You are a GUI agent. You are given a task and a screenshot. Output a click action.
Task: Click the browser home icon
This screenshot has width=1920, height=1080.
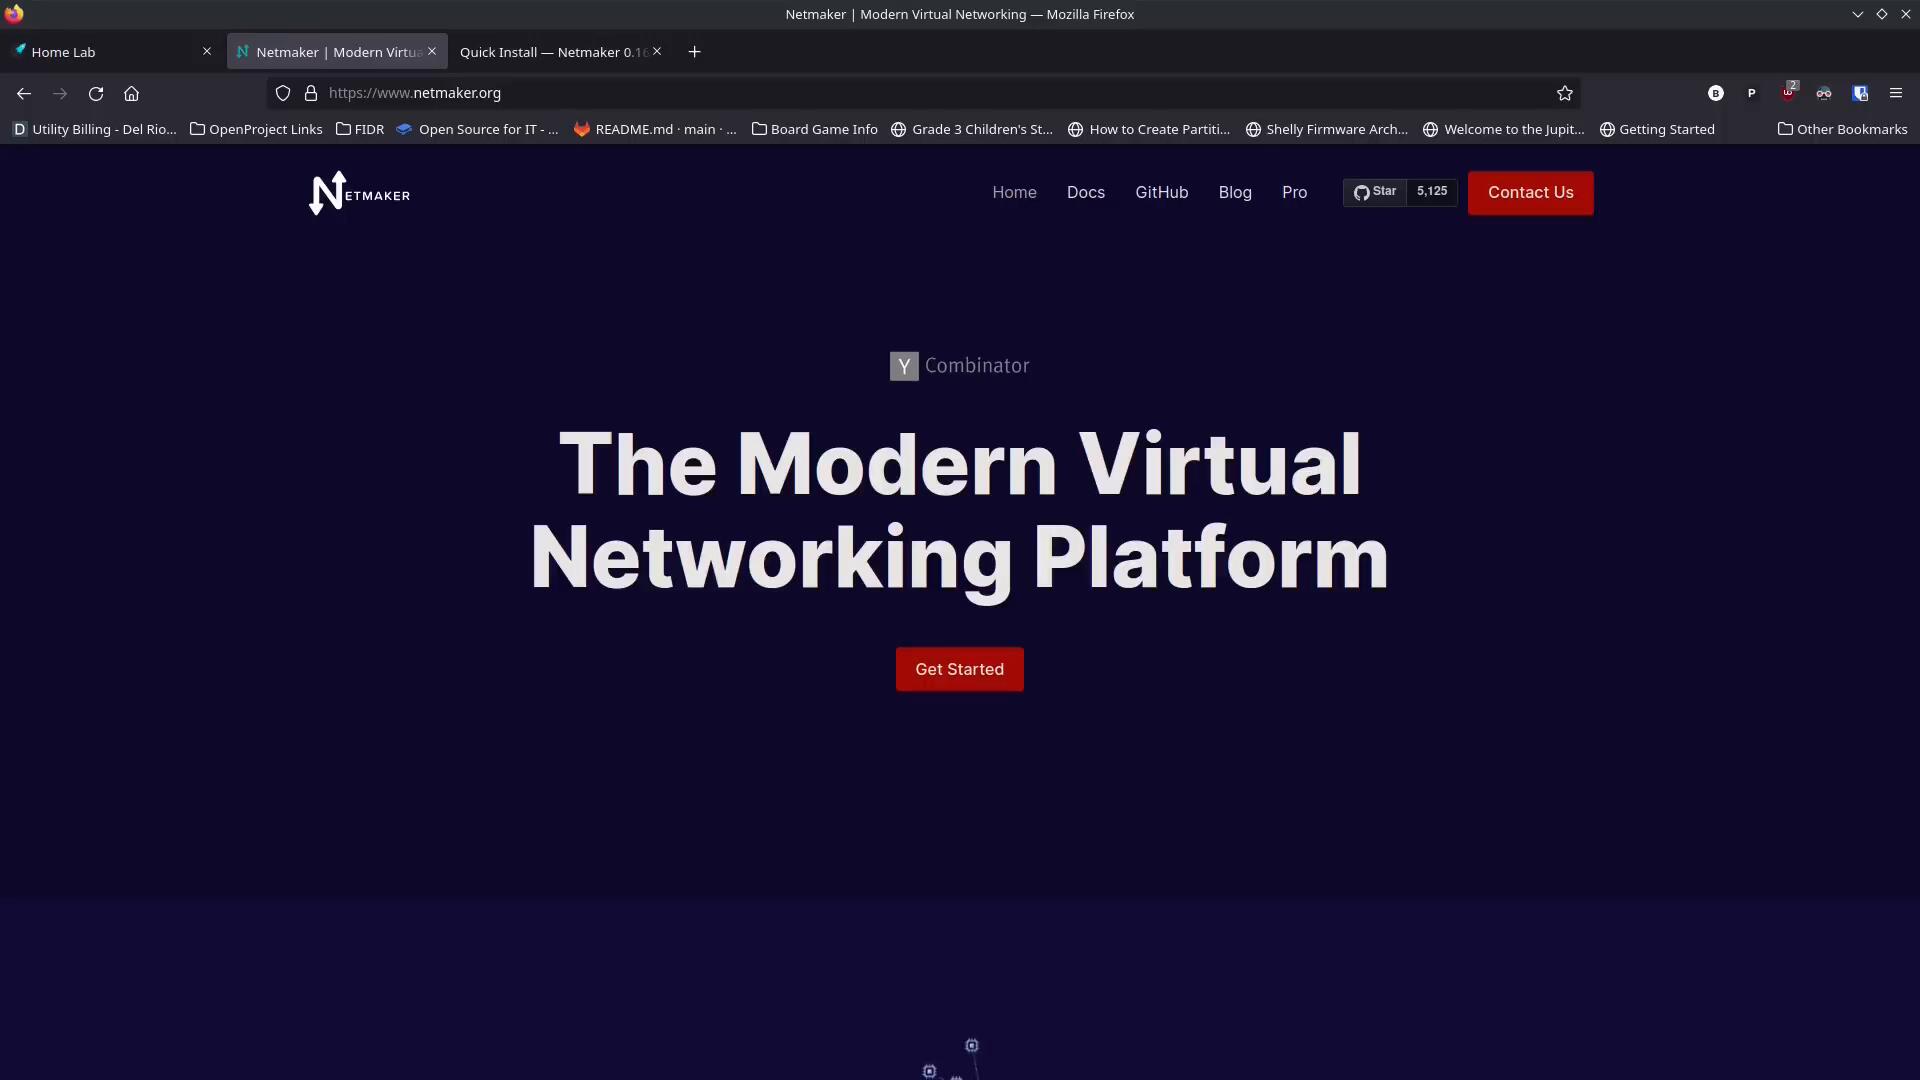click(131, 93)
